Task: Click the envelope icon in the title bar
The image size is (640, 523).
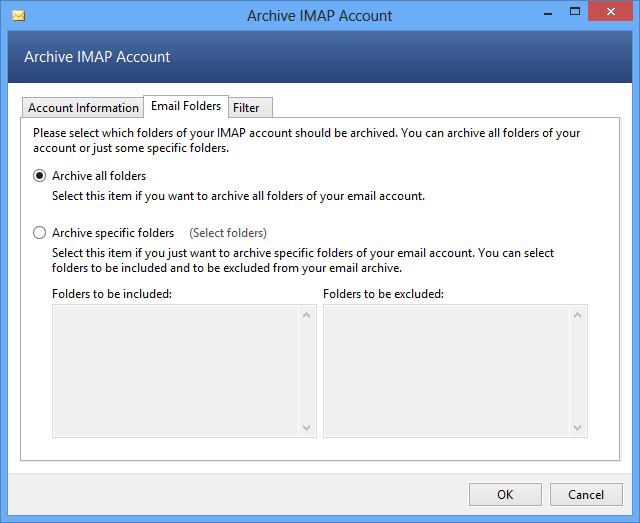Action: (18, 16)
